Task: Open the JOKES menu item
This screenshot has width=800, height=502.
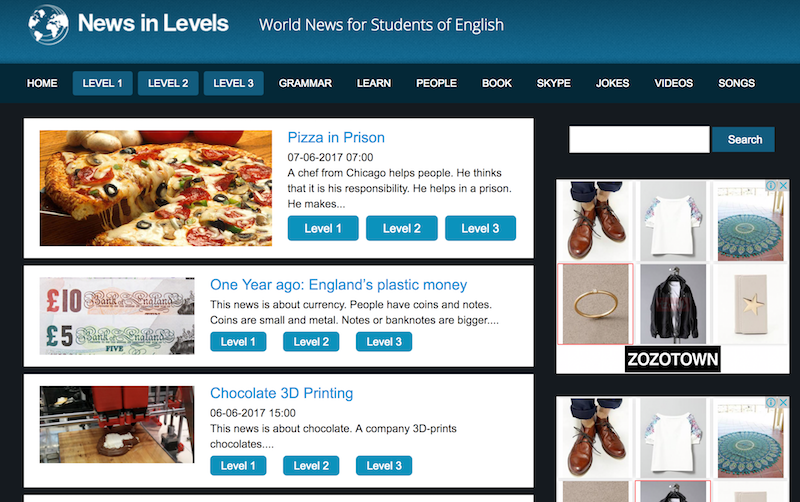Action: click(x=612, y=83)
